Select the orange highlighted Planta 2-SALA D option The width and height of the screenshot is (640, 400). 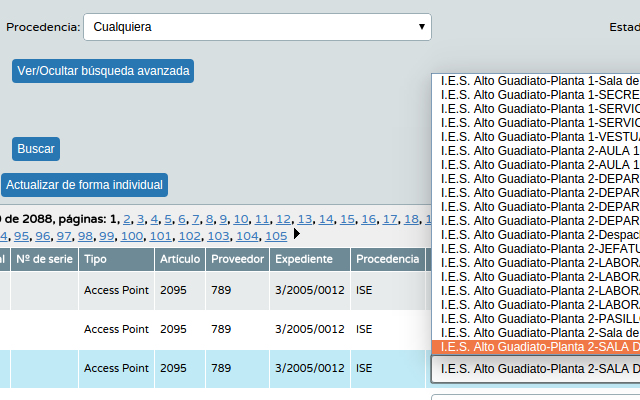[536, 347]
